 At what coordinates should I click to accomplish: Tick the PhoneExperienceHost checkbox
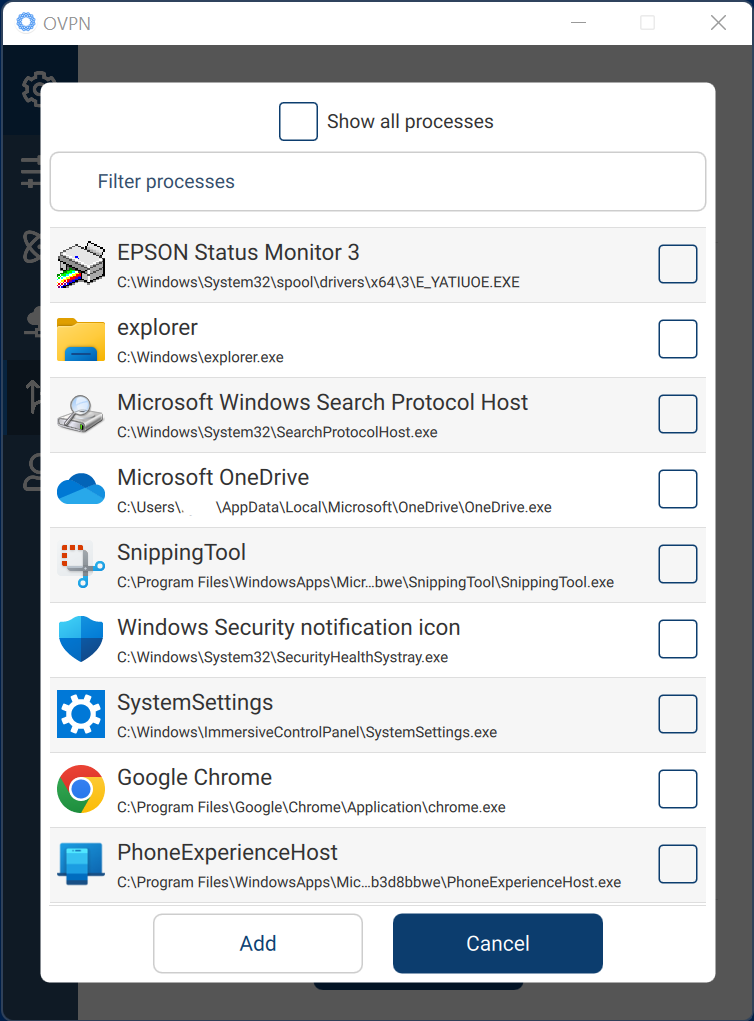click(x=678, y=864)
